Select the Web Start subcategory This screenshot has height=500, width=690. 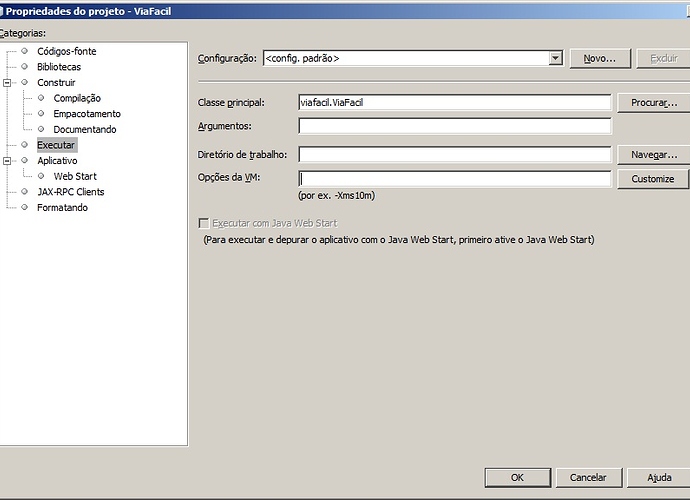tap(75, 176)
